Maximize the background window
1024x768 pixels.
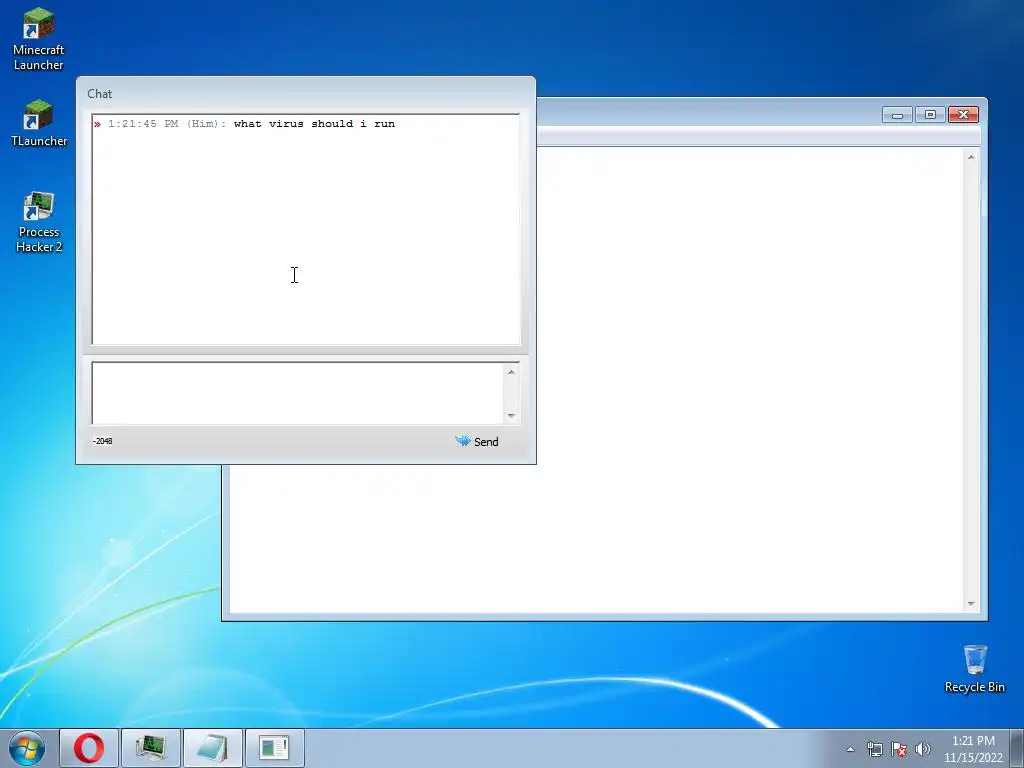pos(930,115)
